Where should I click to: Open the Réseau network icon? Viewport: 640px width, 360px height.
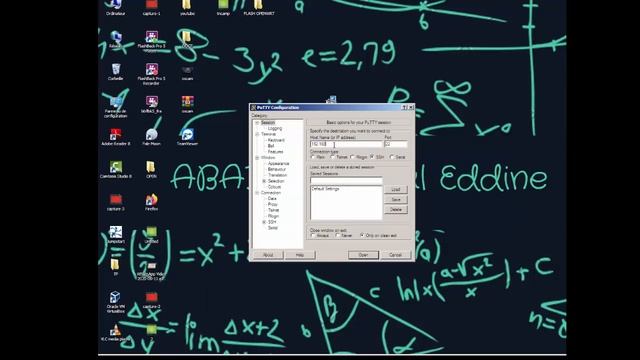click(116, 40)
